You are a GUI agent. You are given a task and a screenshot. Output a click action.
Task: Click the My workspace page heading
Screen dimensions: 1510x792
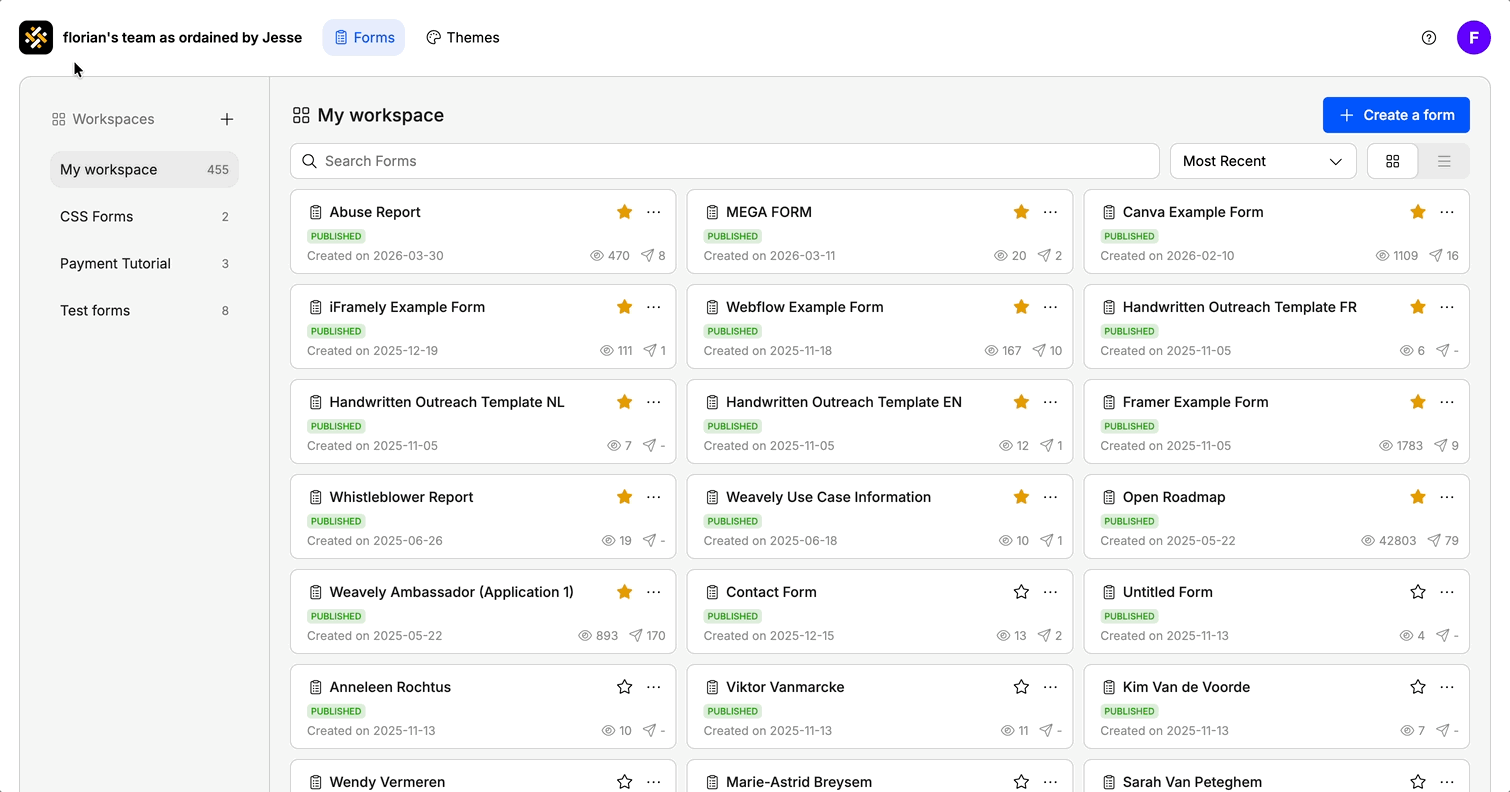pos(380,115)
